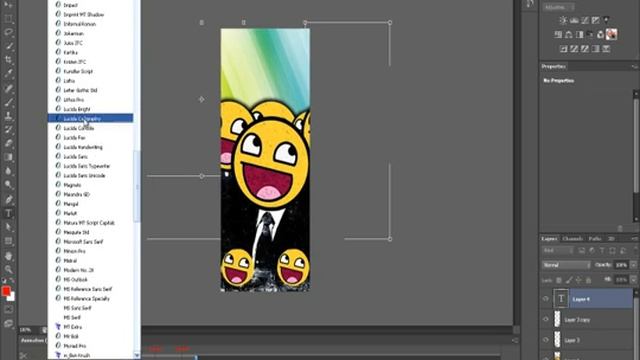
Task: Add a Vibrance adjustment
Action: [x=606, y=20]
